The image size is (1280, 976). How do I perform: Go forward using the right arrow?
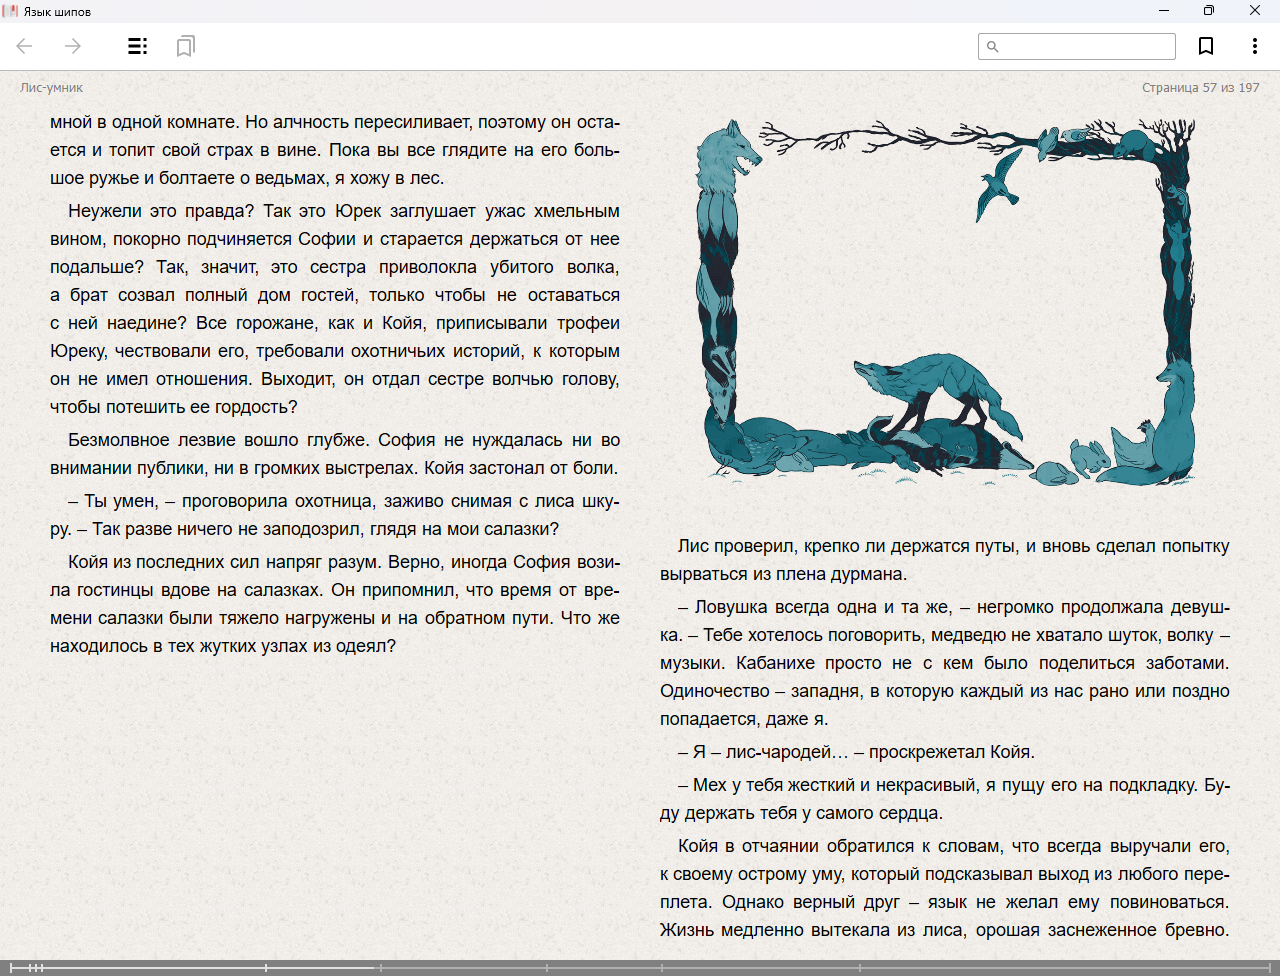73,46
